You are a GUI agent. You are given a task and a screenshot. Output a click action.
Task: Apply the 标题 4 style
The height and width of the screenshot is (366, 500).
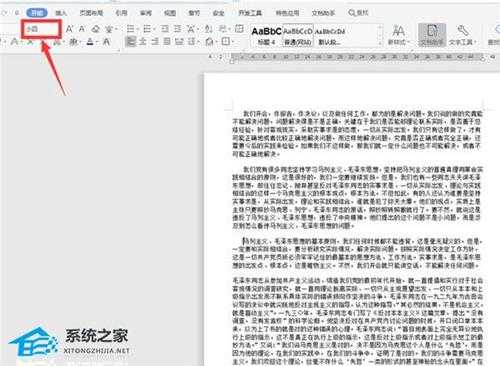point(266,35)
